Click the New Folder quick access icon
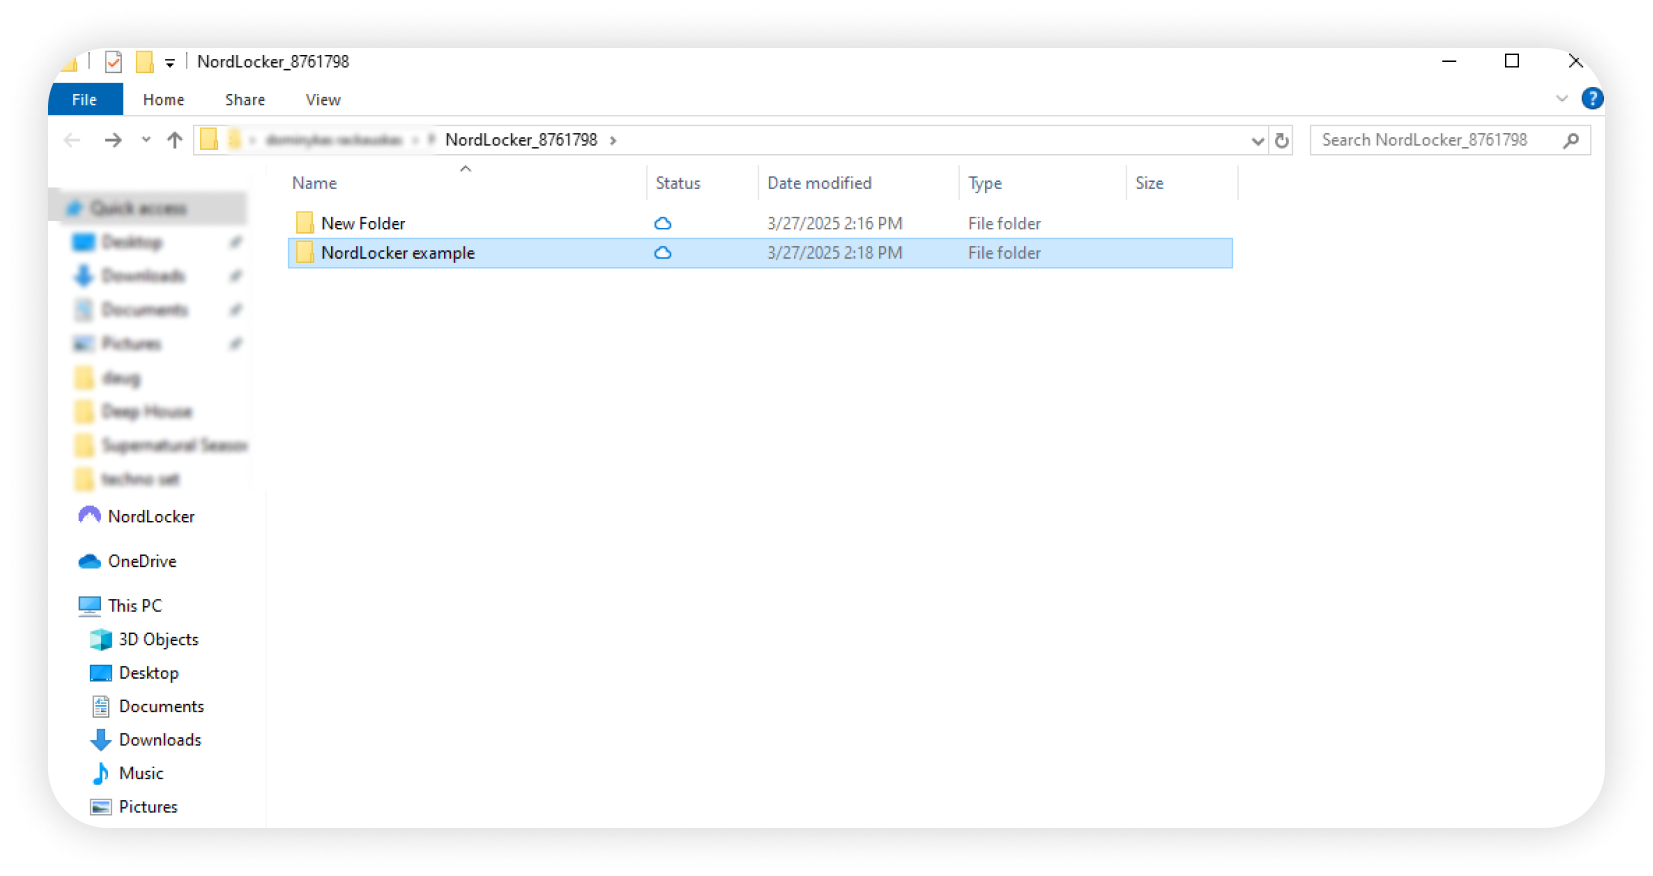Viewport: 1653px width, 876px height. click(144, 62)
